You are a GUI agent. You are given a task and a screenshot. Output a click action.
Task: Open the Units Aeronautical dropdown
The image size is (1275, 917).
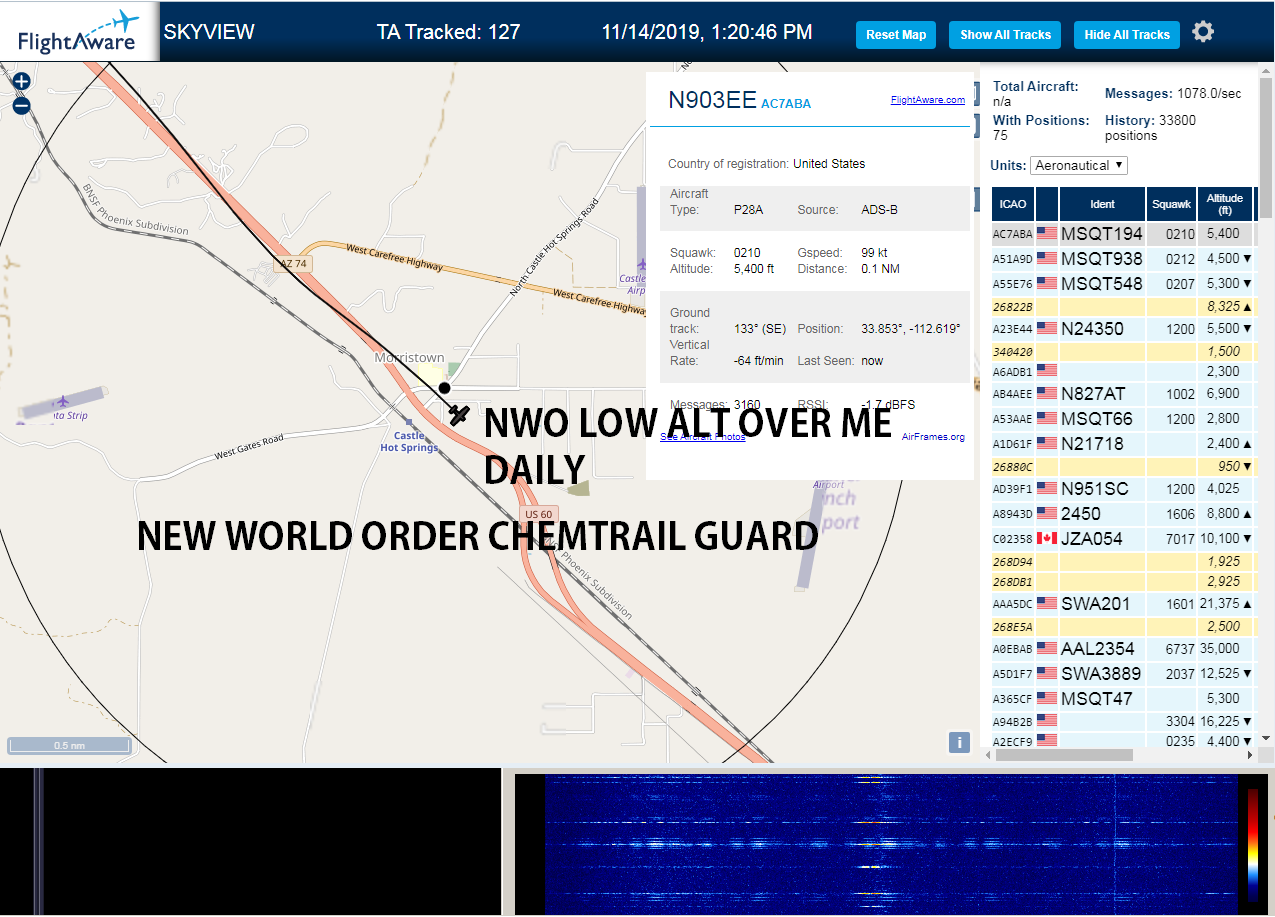1079,165
